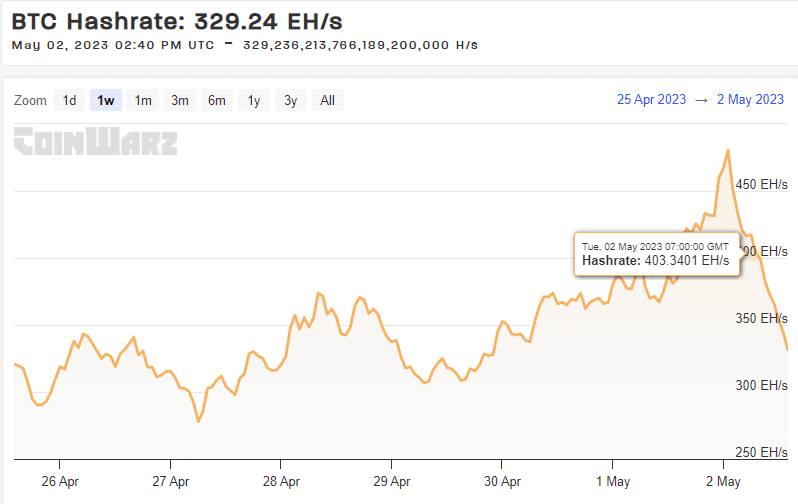This screenshot has width=798, height=504.
Task: Click the 26 Apr axis label
Action: (60, 481)
